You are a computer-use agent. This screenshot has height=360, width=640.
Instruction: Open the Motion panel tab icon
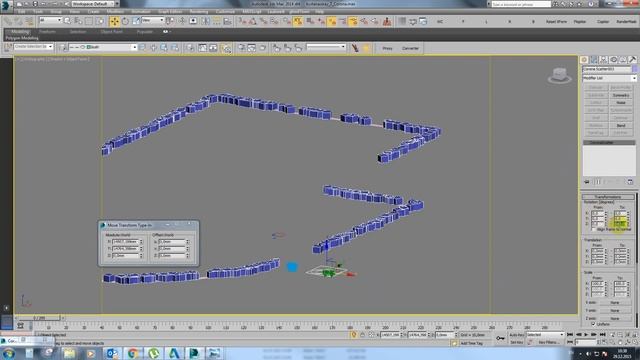tap(613, 60)
